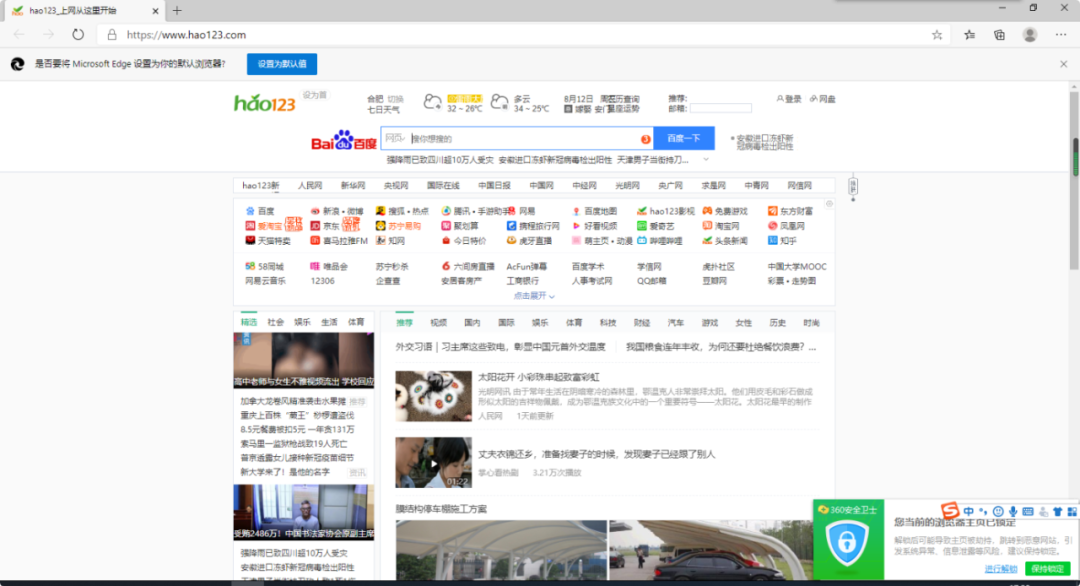Switch to the 社会 tab in the left news panel

tap(276, 322)
